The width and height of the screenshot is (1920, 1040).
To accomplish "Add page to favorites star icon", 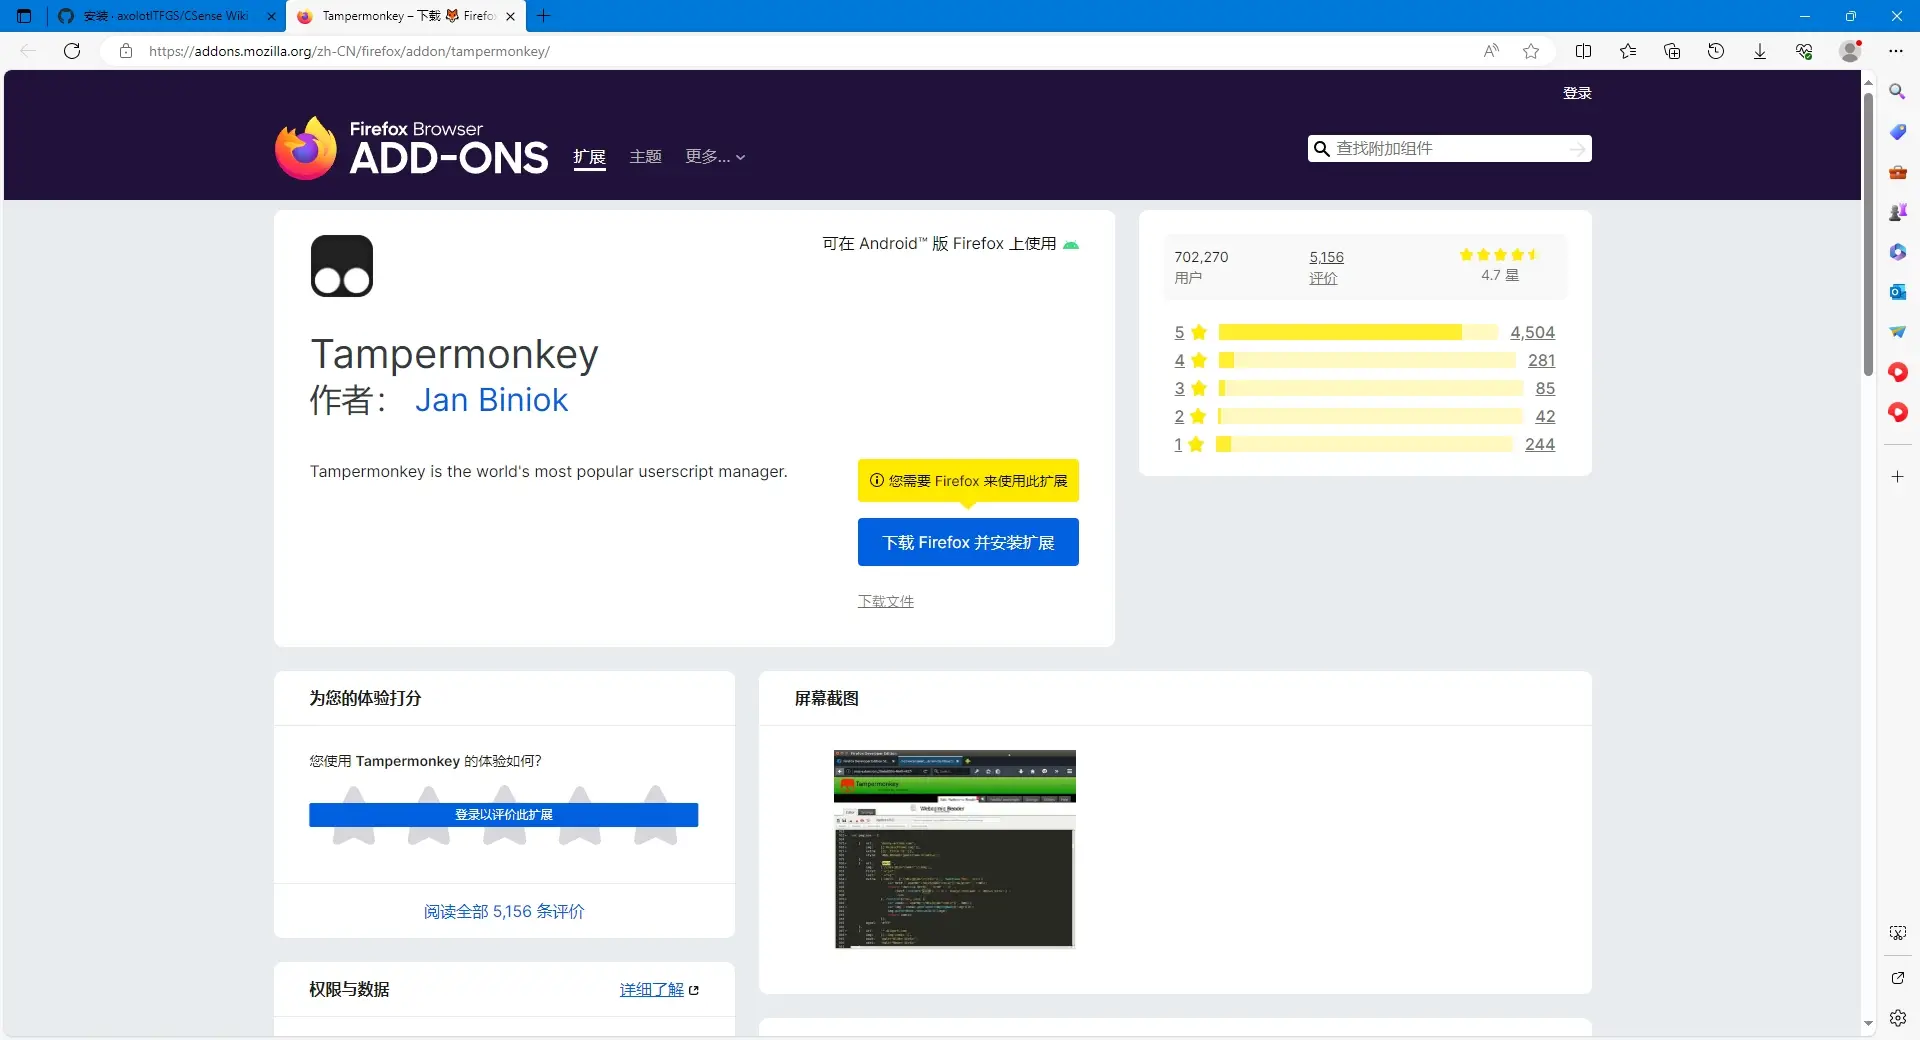I will click(x=1531, y=51).
